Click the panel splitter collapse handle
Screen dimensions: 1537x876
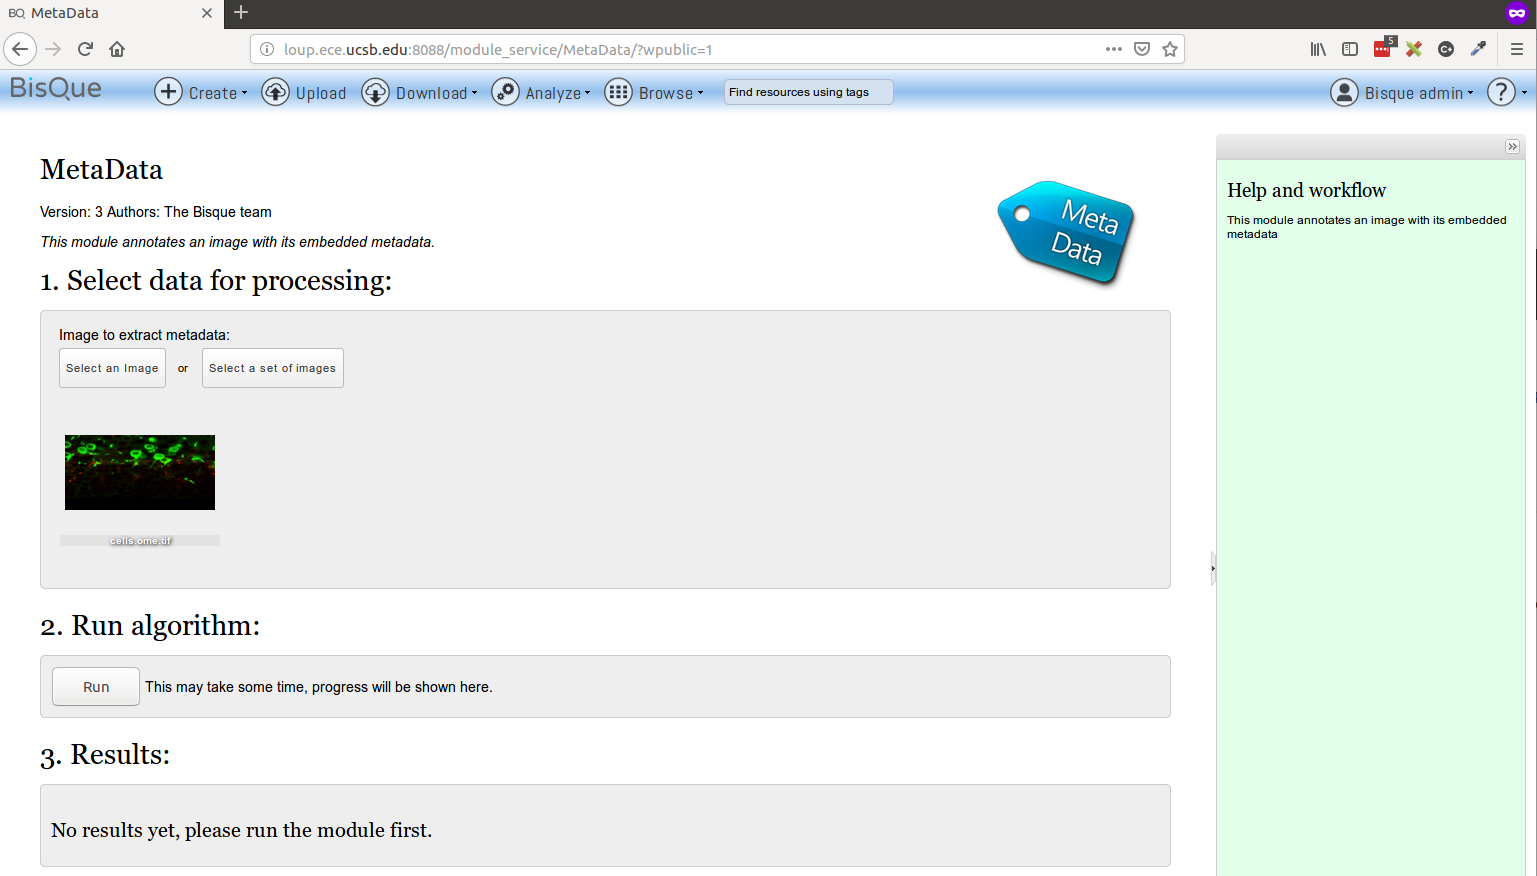pyautogui.click(x=1213, y=568)
